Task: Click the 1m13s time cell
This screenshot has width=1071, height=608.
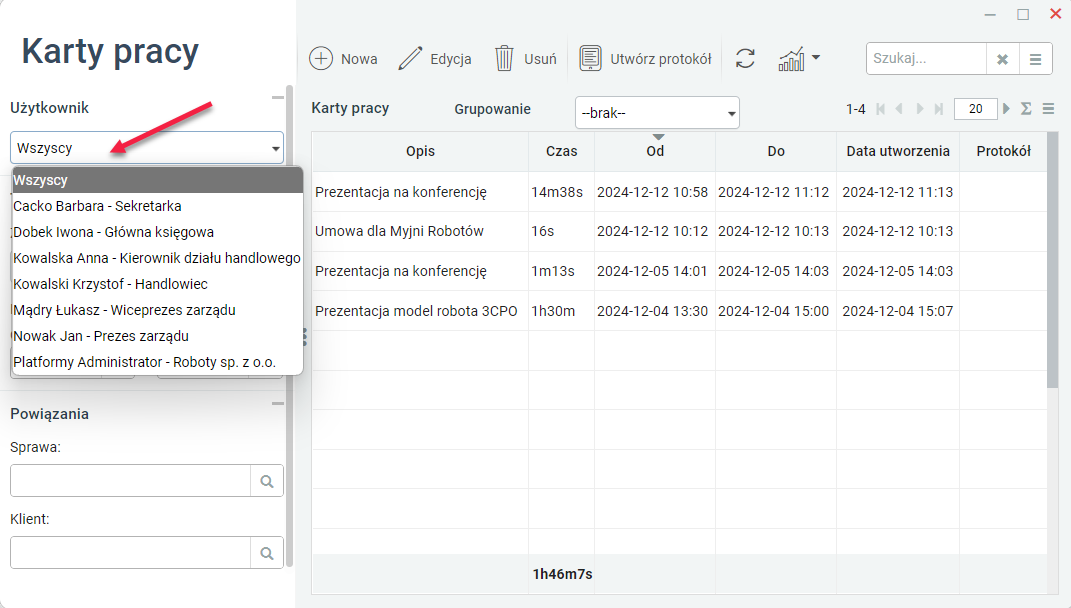Action: coord(561,272)
